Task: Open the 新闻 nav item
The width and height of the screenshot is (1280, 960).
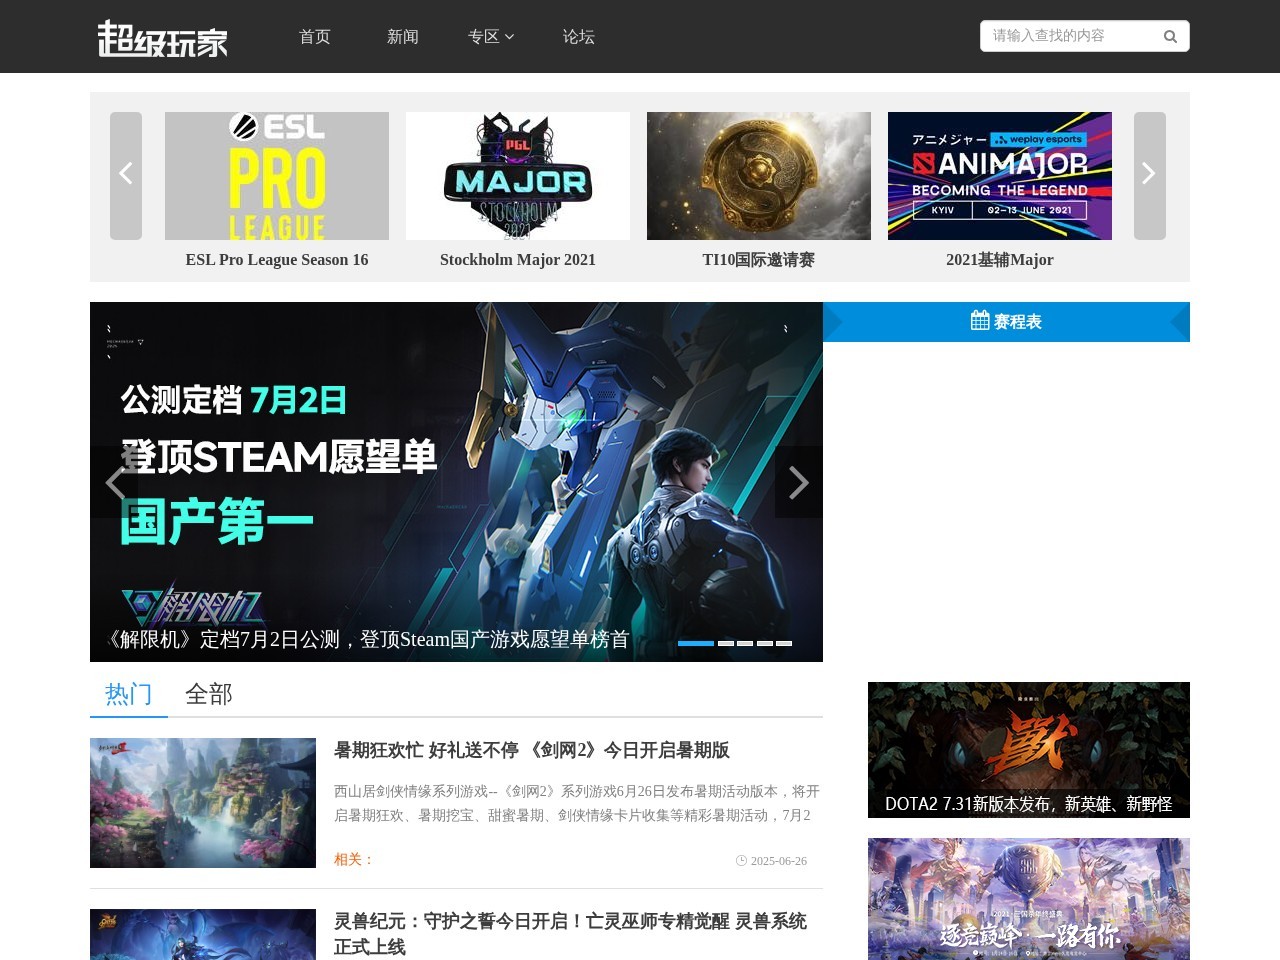Action: (x=403, y=36)
